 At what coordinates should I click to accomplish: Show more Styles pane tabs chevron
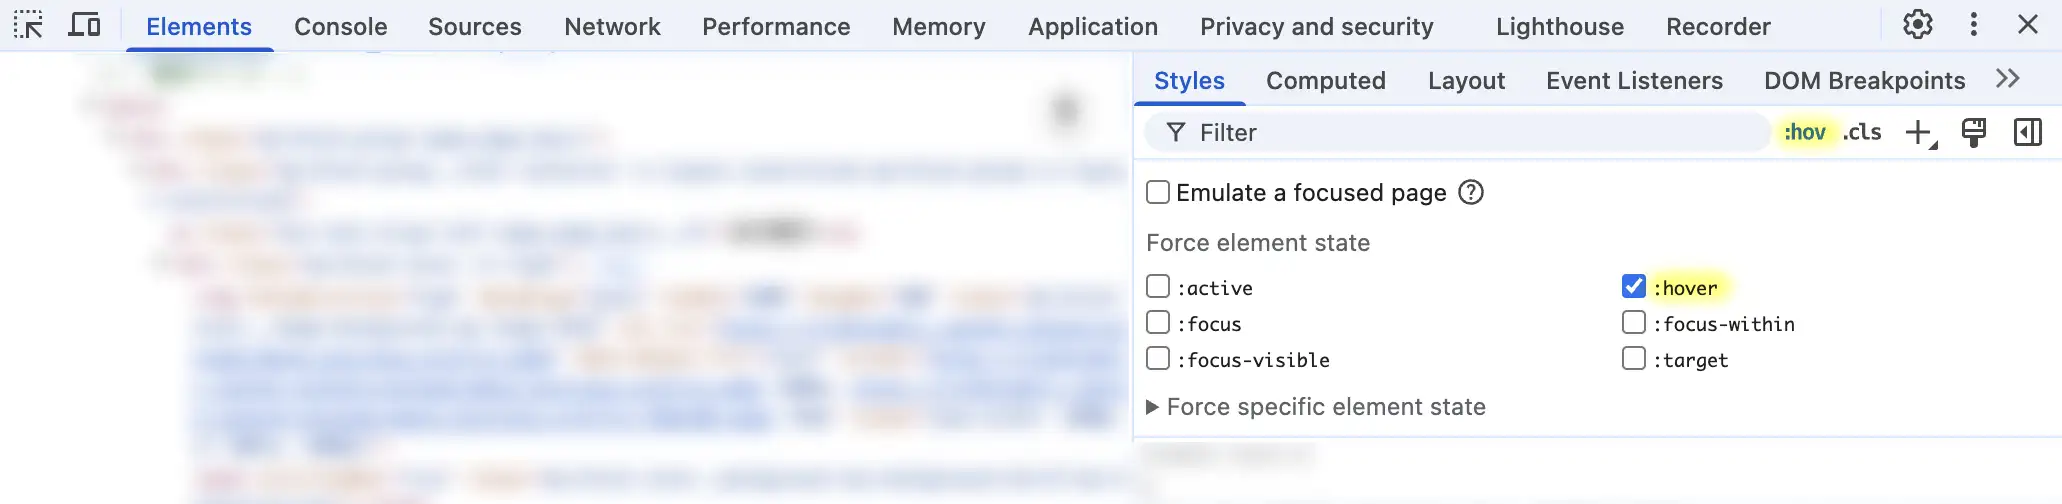[x=2007, y=80]
